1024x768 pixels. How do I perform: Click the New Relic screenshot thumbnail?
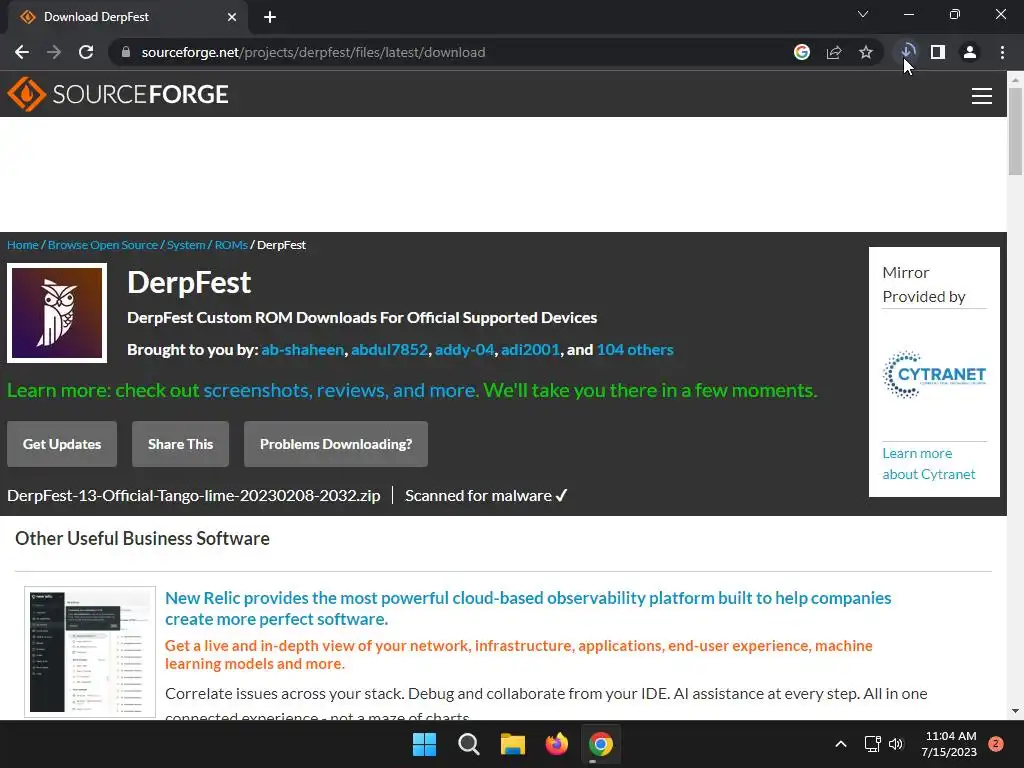coord(90,652)
